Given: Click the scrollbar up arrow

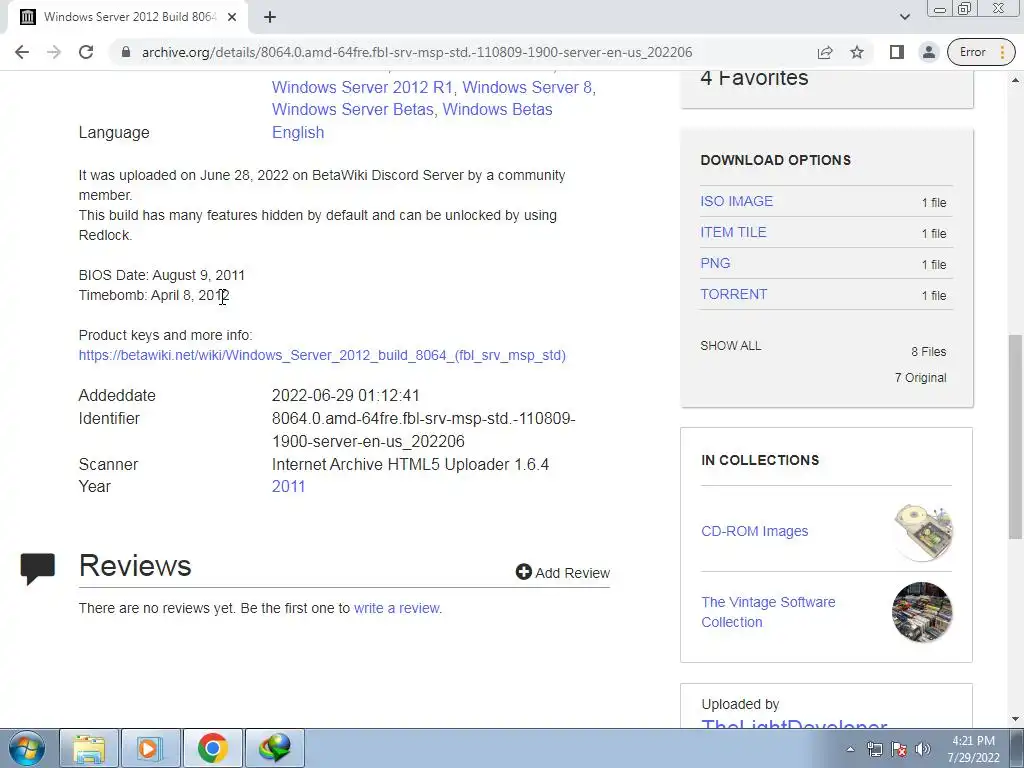Looking at the screenshot, I should coord(1015,80).
